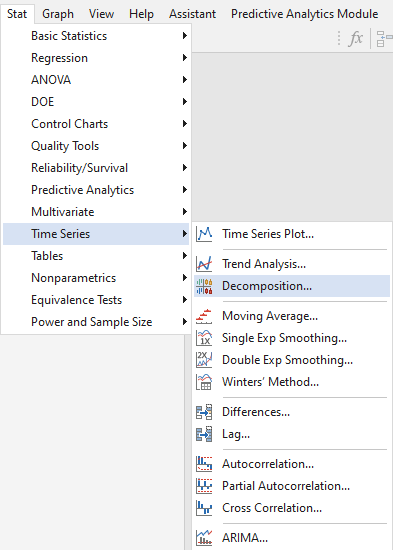Viewport: 393px width, 550px height.
Task: Click the Winters' Method icon
Action: coord(204,382)
